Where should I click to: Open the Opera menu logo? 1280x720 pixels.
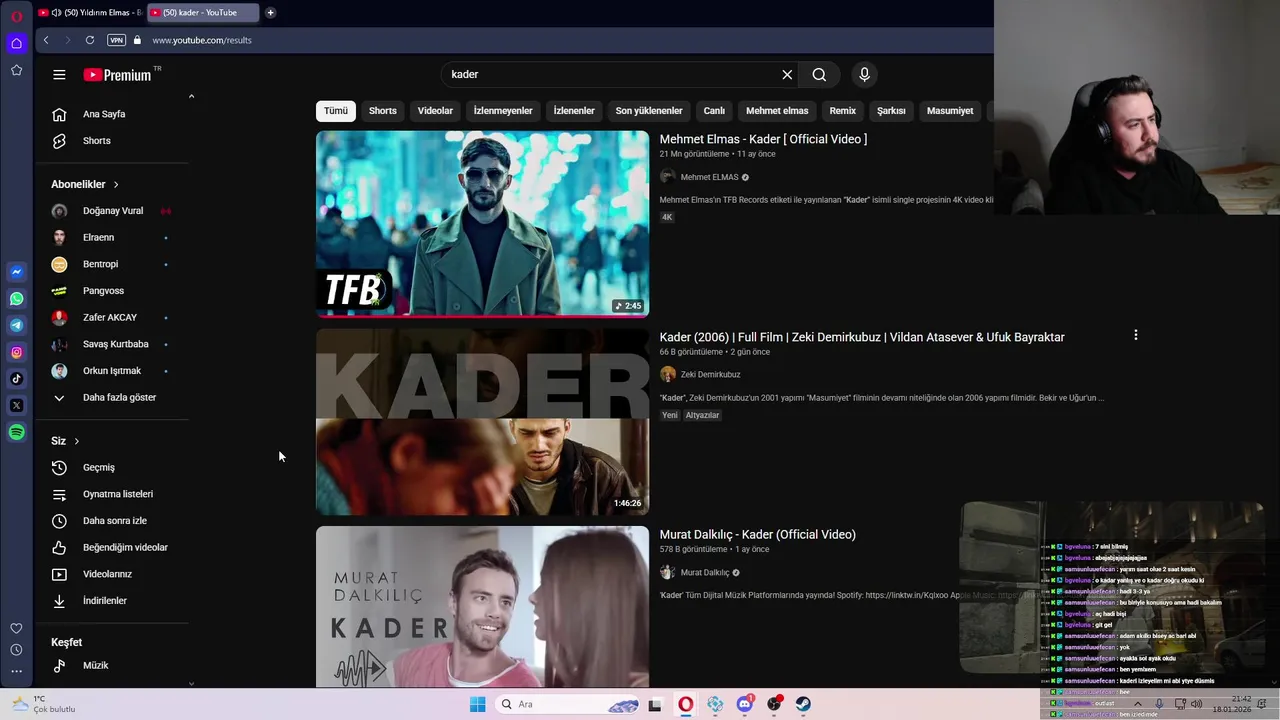point(16,15)
